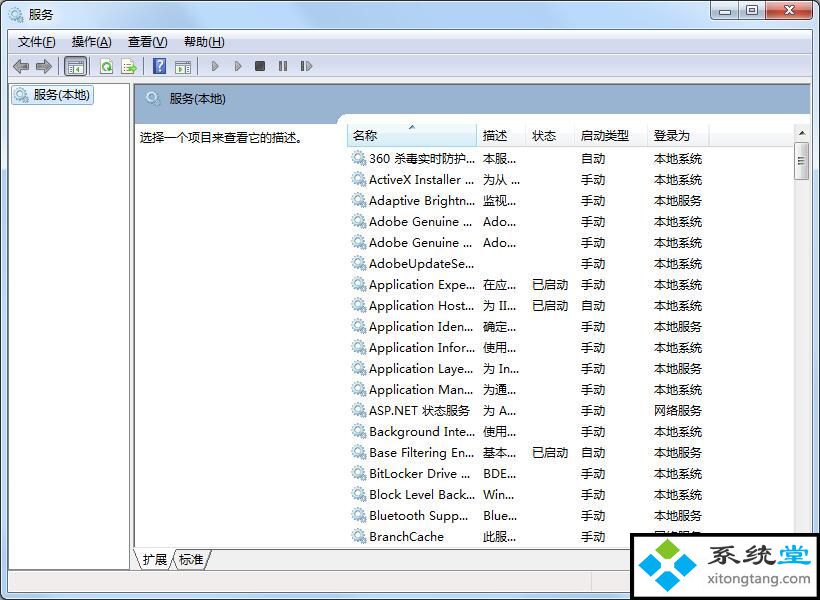820x600 pixels.
Task: Select AdobeUpdateService row
Action: pyautogui.click(x=527, y=264)
